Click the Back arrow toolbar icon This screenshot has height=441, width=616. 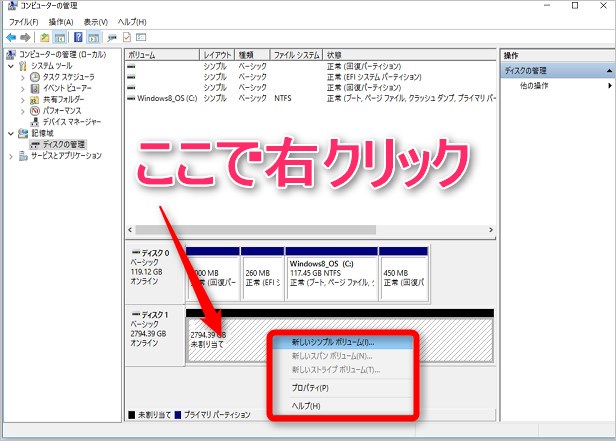point(11,38)
